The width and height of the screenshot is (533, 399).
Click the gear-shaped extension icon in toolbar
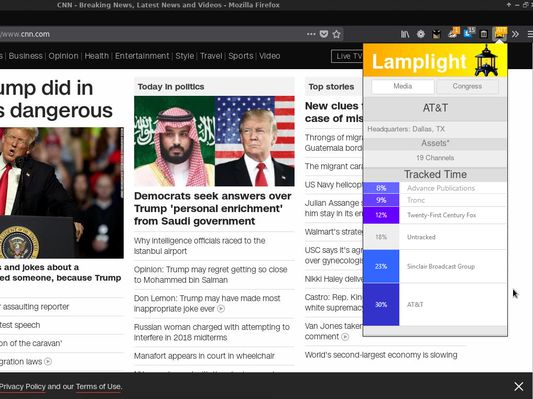click(421, 34)
